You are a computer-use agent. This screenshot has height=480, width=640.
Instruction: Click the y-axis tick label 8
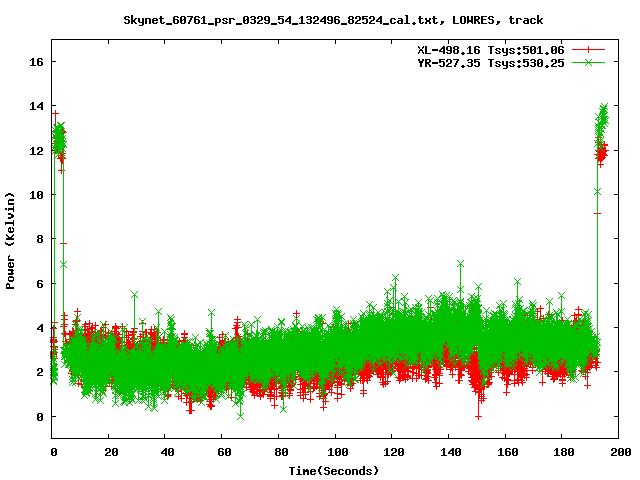[x=40, y=239]
